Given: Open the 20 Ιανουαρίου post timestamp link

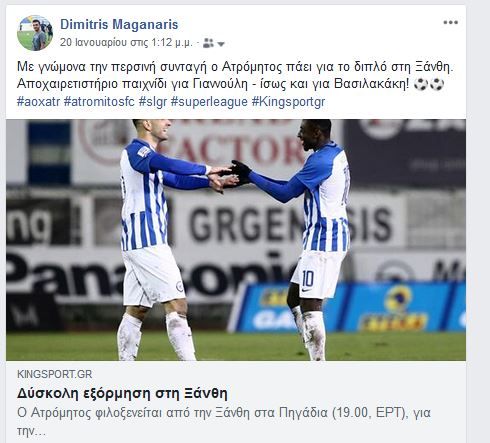Looking at the screenshot, I should 126,43.
